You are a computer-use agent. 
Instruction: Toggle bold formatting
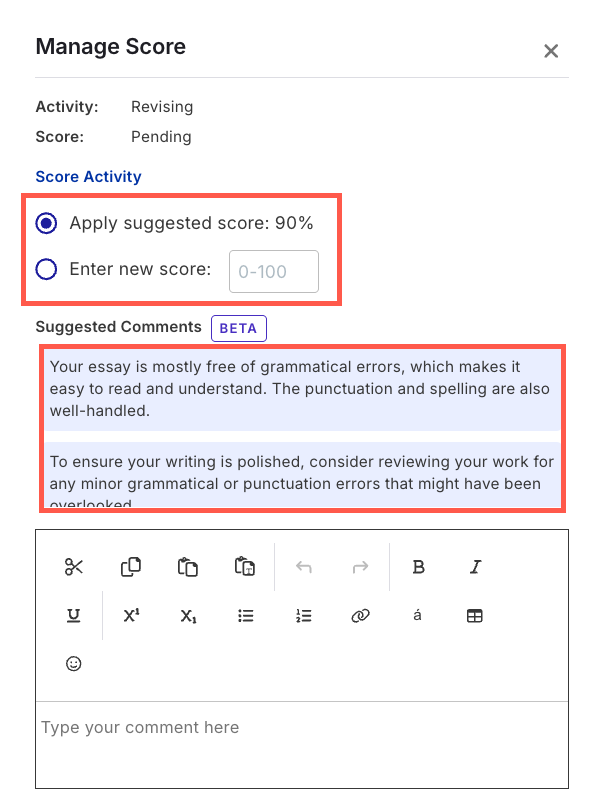pos(419,567)
